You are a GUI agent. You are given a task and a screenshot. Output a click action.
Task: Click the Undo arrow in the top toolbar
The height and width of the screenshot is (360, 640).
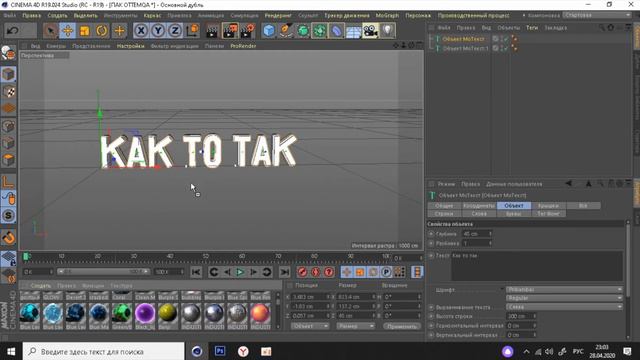point(13,31)
